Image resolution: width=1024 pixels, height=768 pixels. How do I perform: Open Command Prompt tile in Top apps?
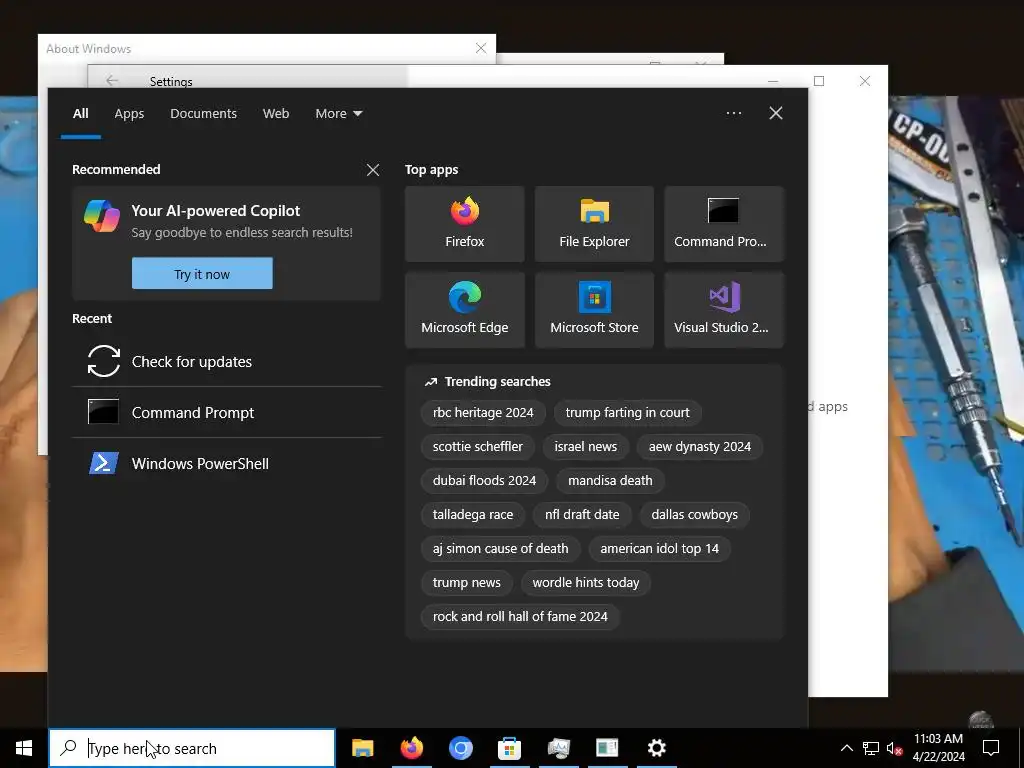[724, 224]
